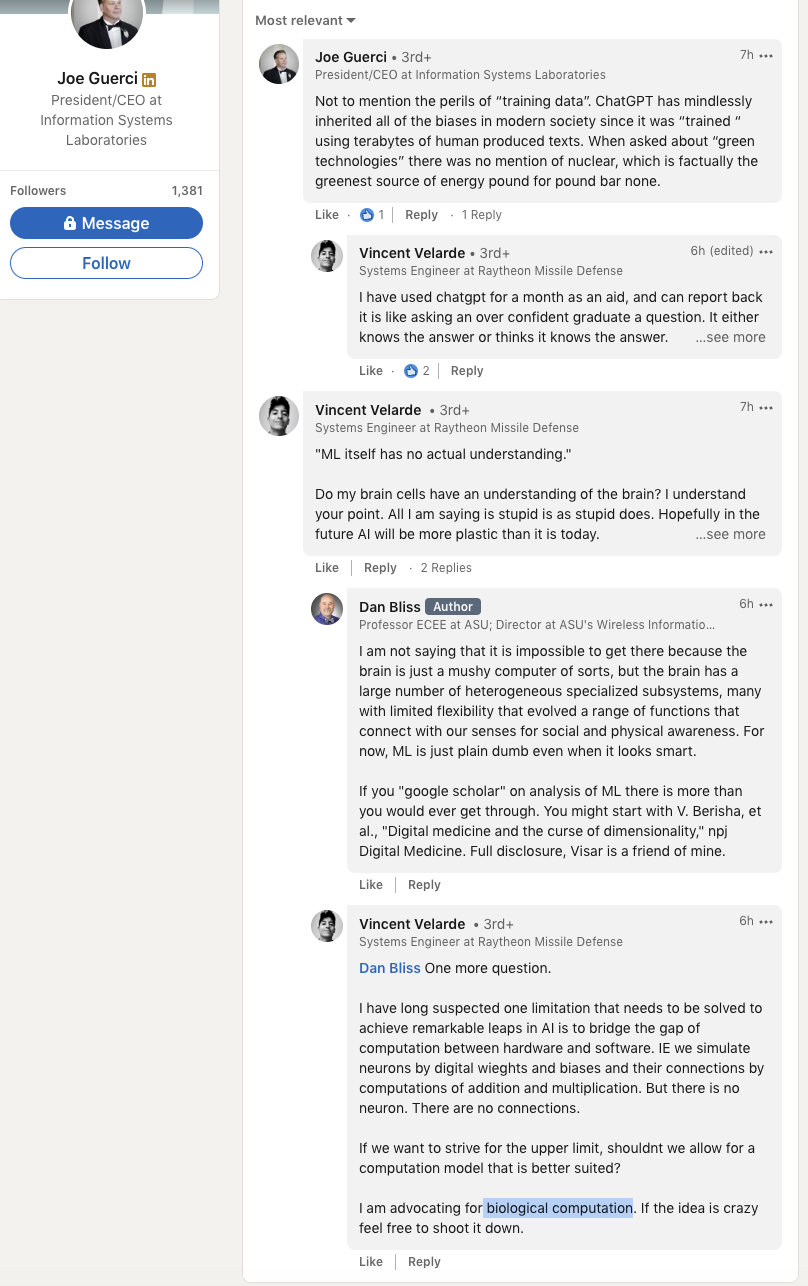Open three-dot menu on the 6h edited reply
Screen dimensions: 808x1286
[766, 252]
